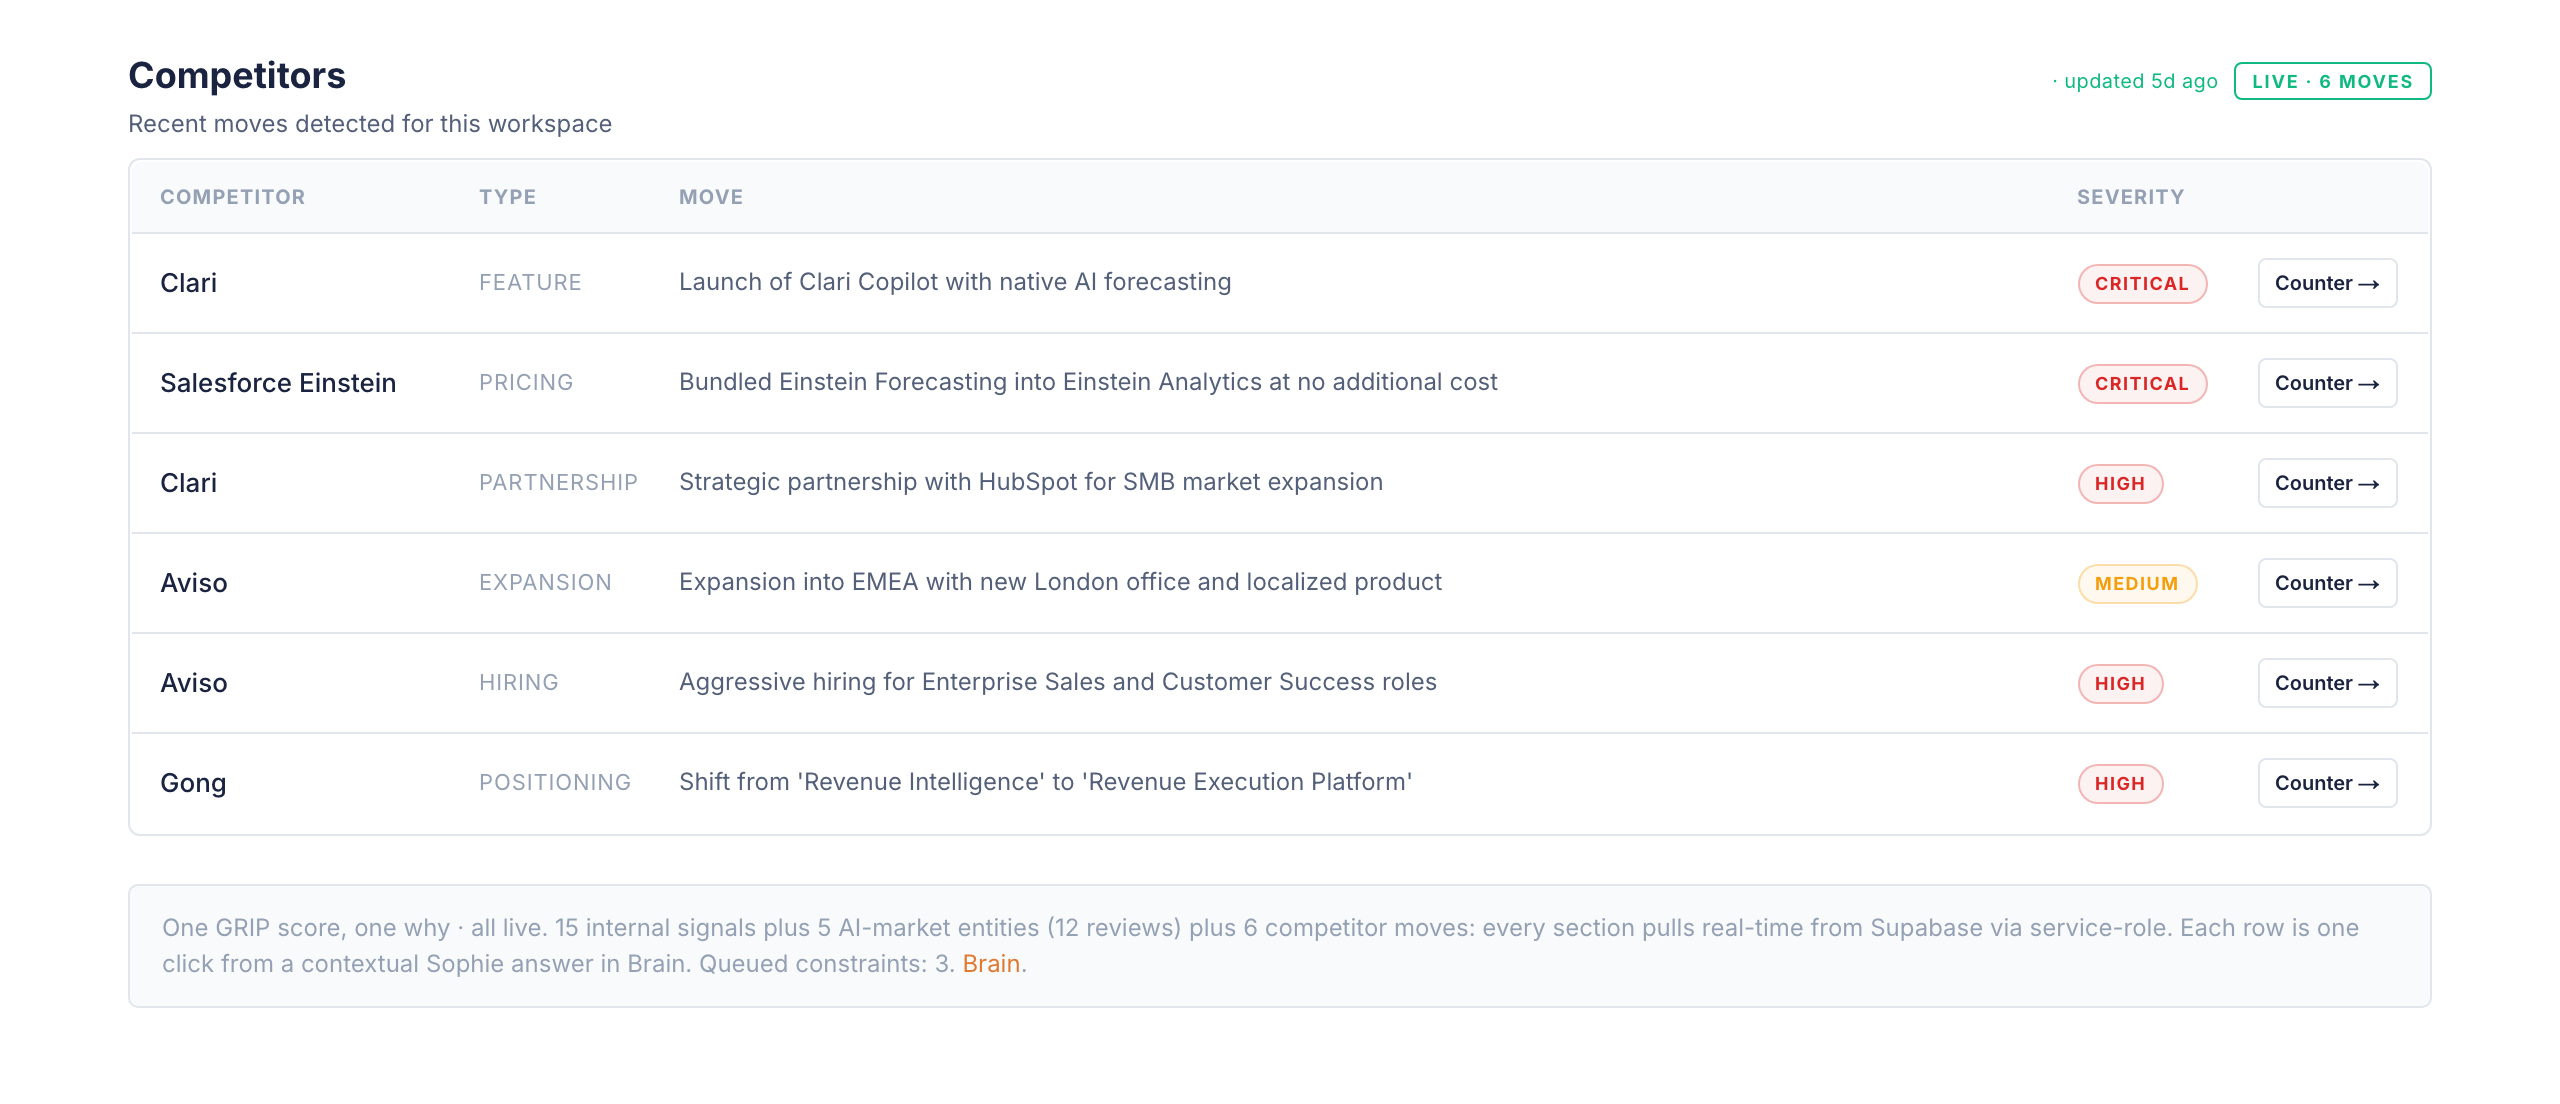
Task: Click Counter button for Clari Copilot launch
Action: [2327, 283]
